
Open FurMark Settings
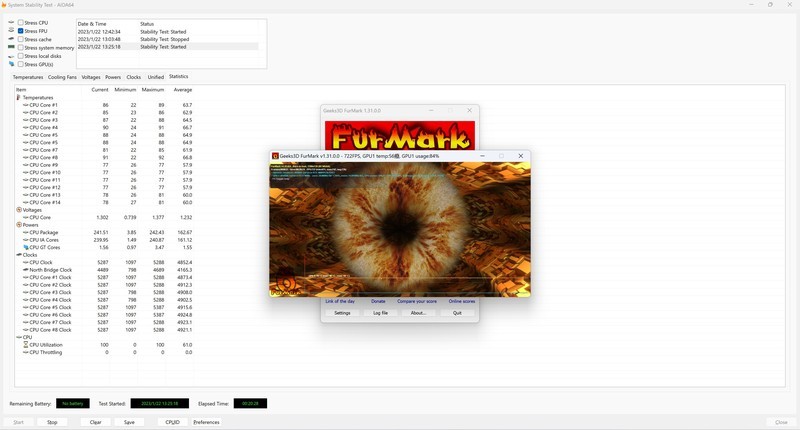pyautogui.click(x=342, y=313)
